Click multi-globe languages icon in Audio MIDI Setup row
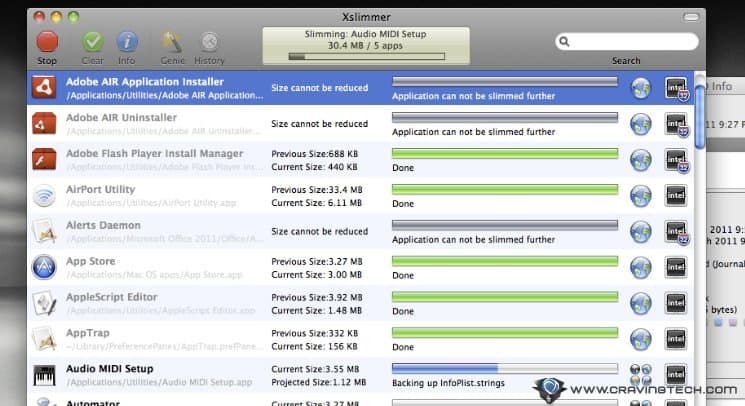Image resolution: width=745 pixels, height=406 pixels. (640, 374)
